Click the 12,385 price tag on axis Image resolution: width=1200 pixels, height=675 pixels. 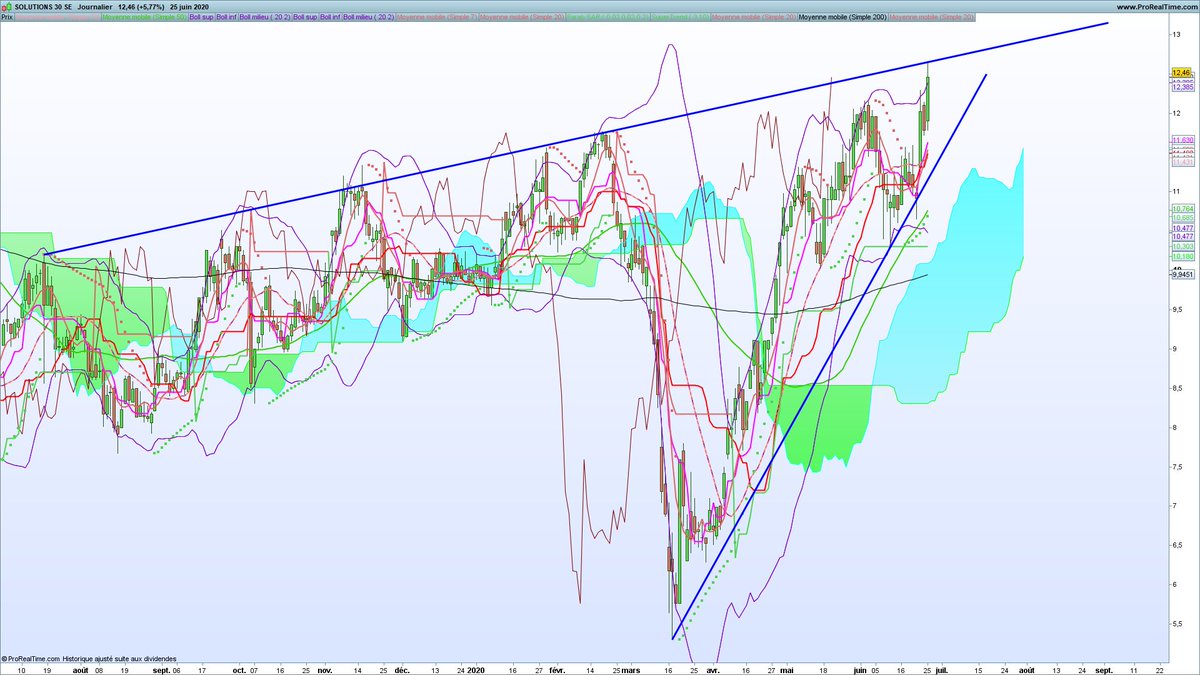(1182, 88)
